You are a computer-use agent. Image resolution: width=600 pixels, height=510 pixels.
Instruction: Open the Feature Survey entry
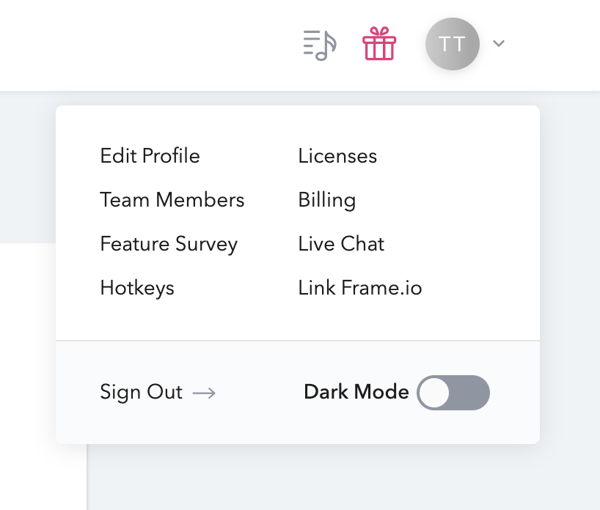pos(169,244)
